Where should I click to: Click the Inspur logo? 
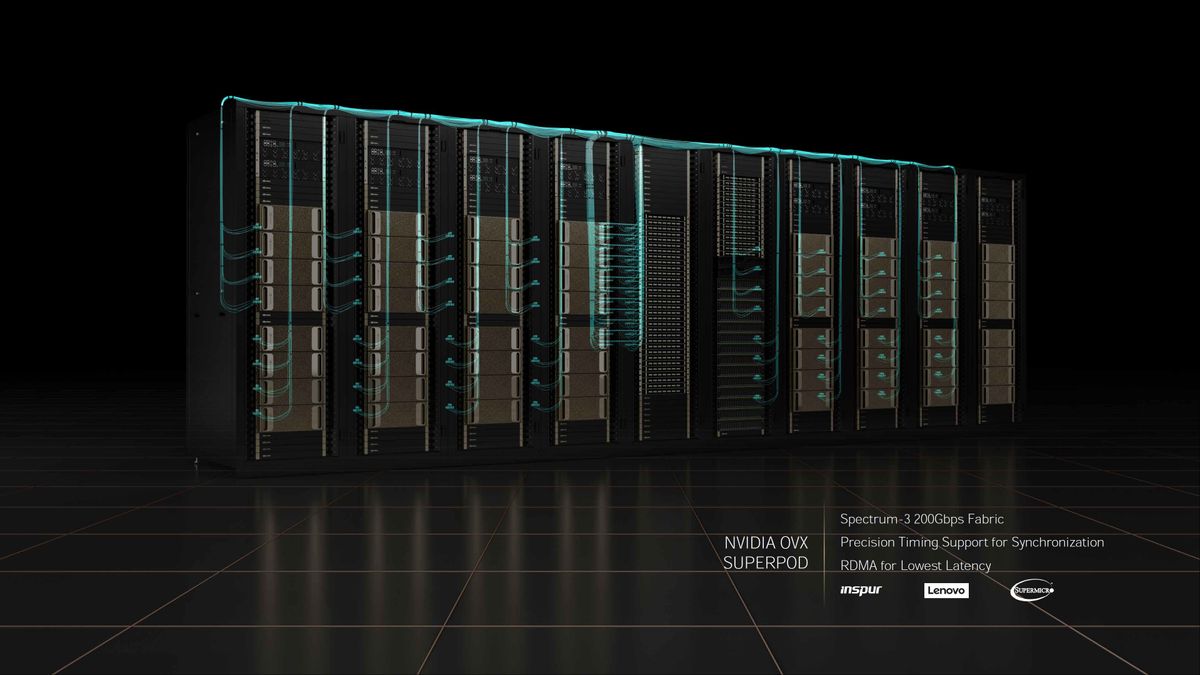(x=861, y=591)
